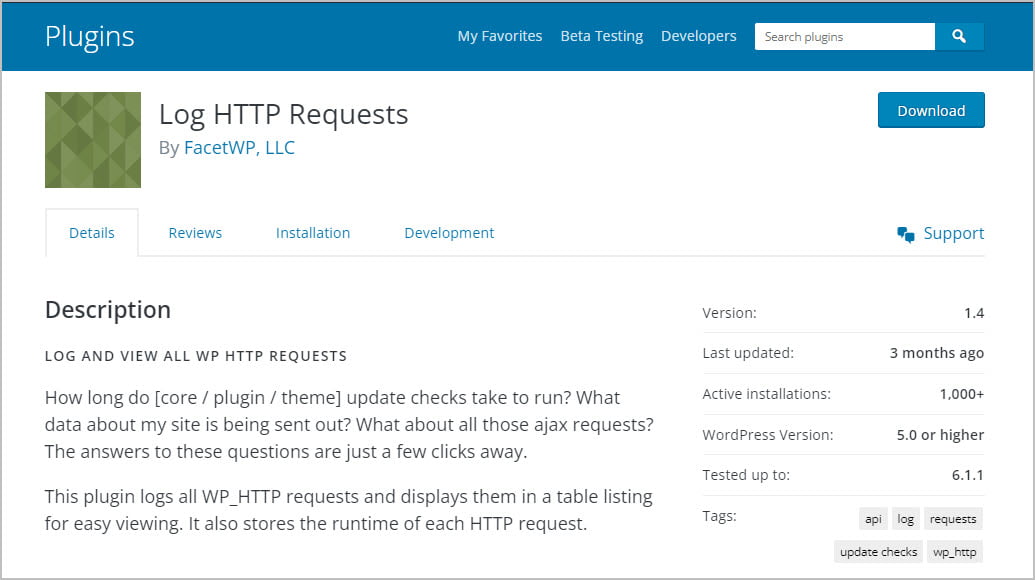This screenshot has width=1035, height=580.
Task: Open My Favorites in the navigation bar
Action: (x=499, y=36)
